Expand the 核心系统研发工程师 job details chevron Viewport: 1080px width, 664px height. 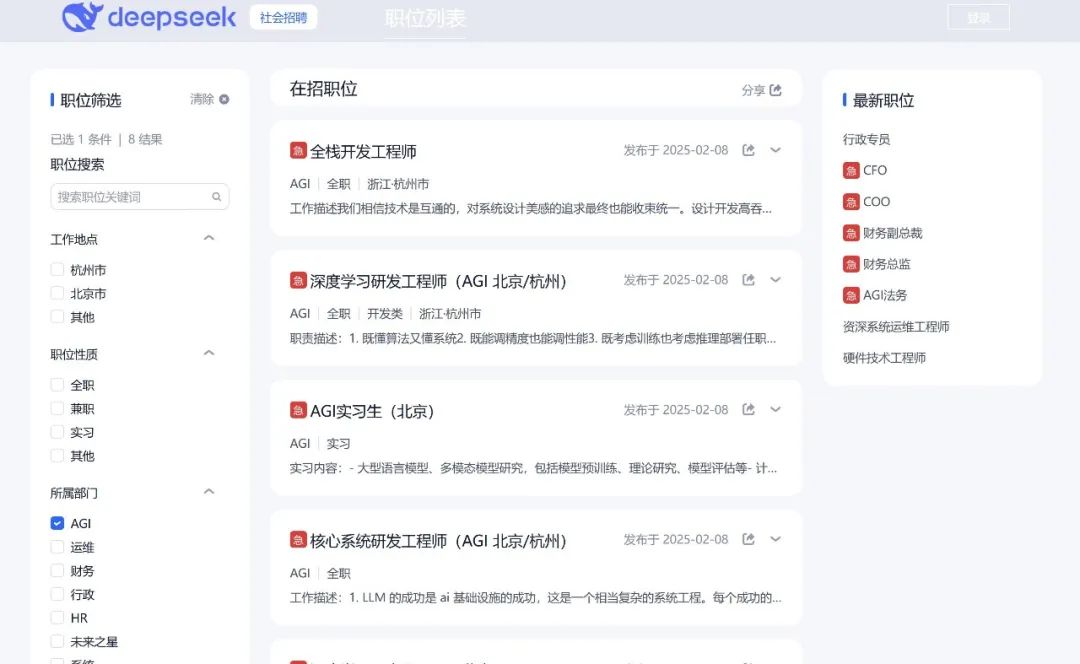pyautogui.click(x=776, y=539)
